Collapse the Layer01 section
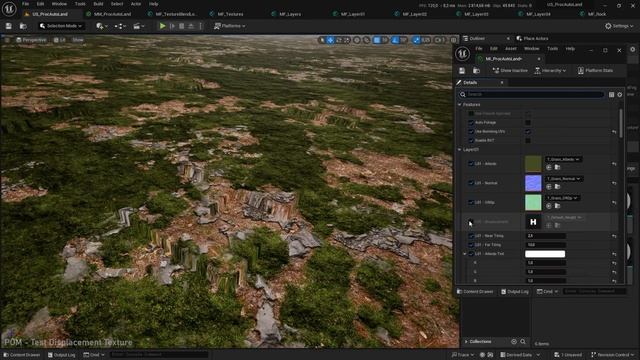The image size is (640, 360). pos(460,150)
